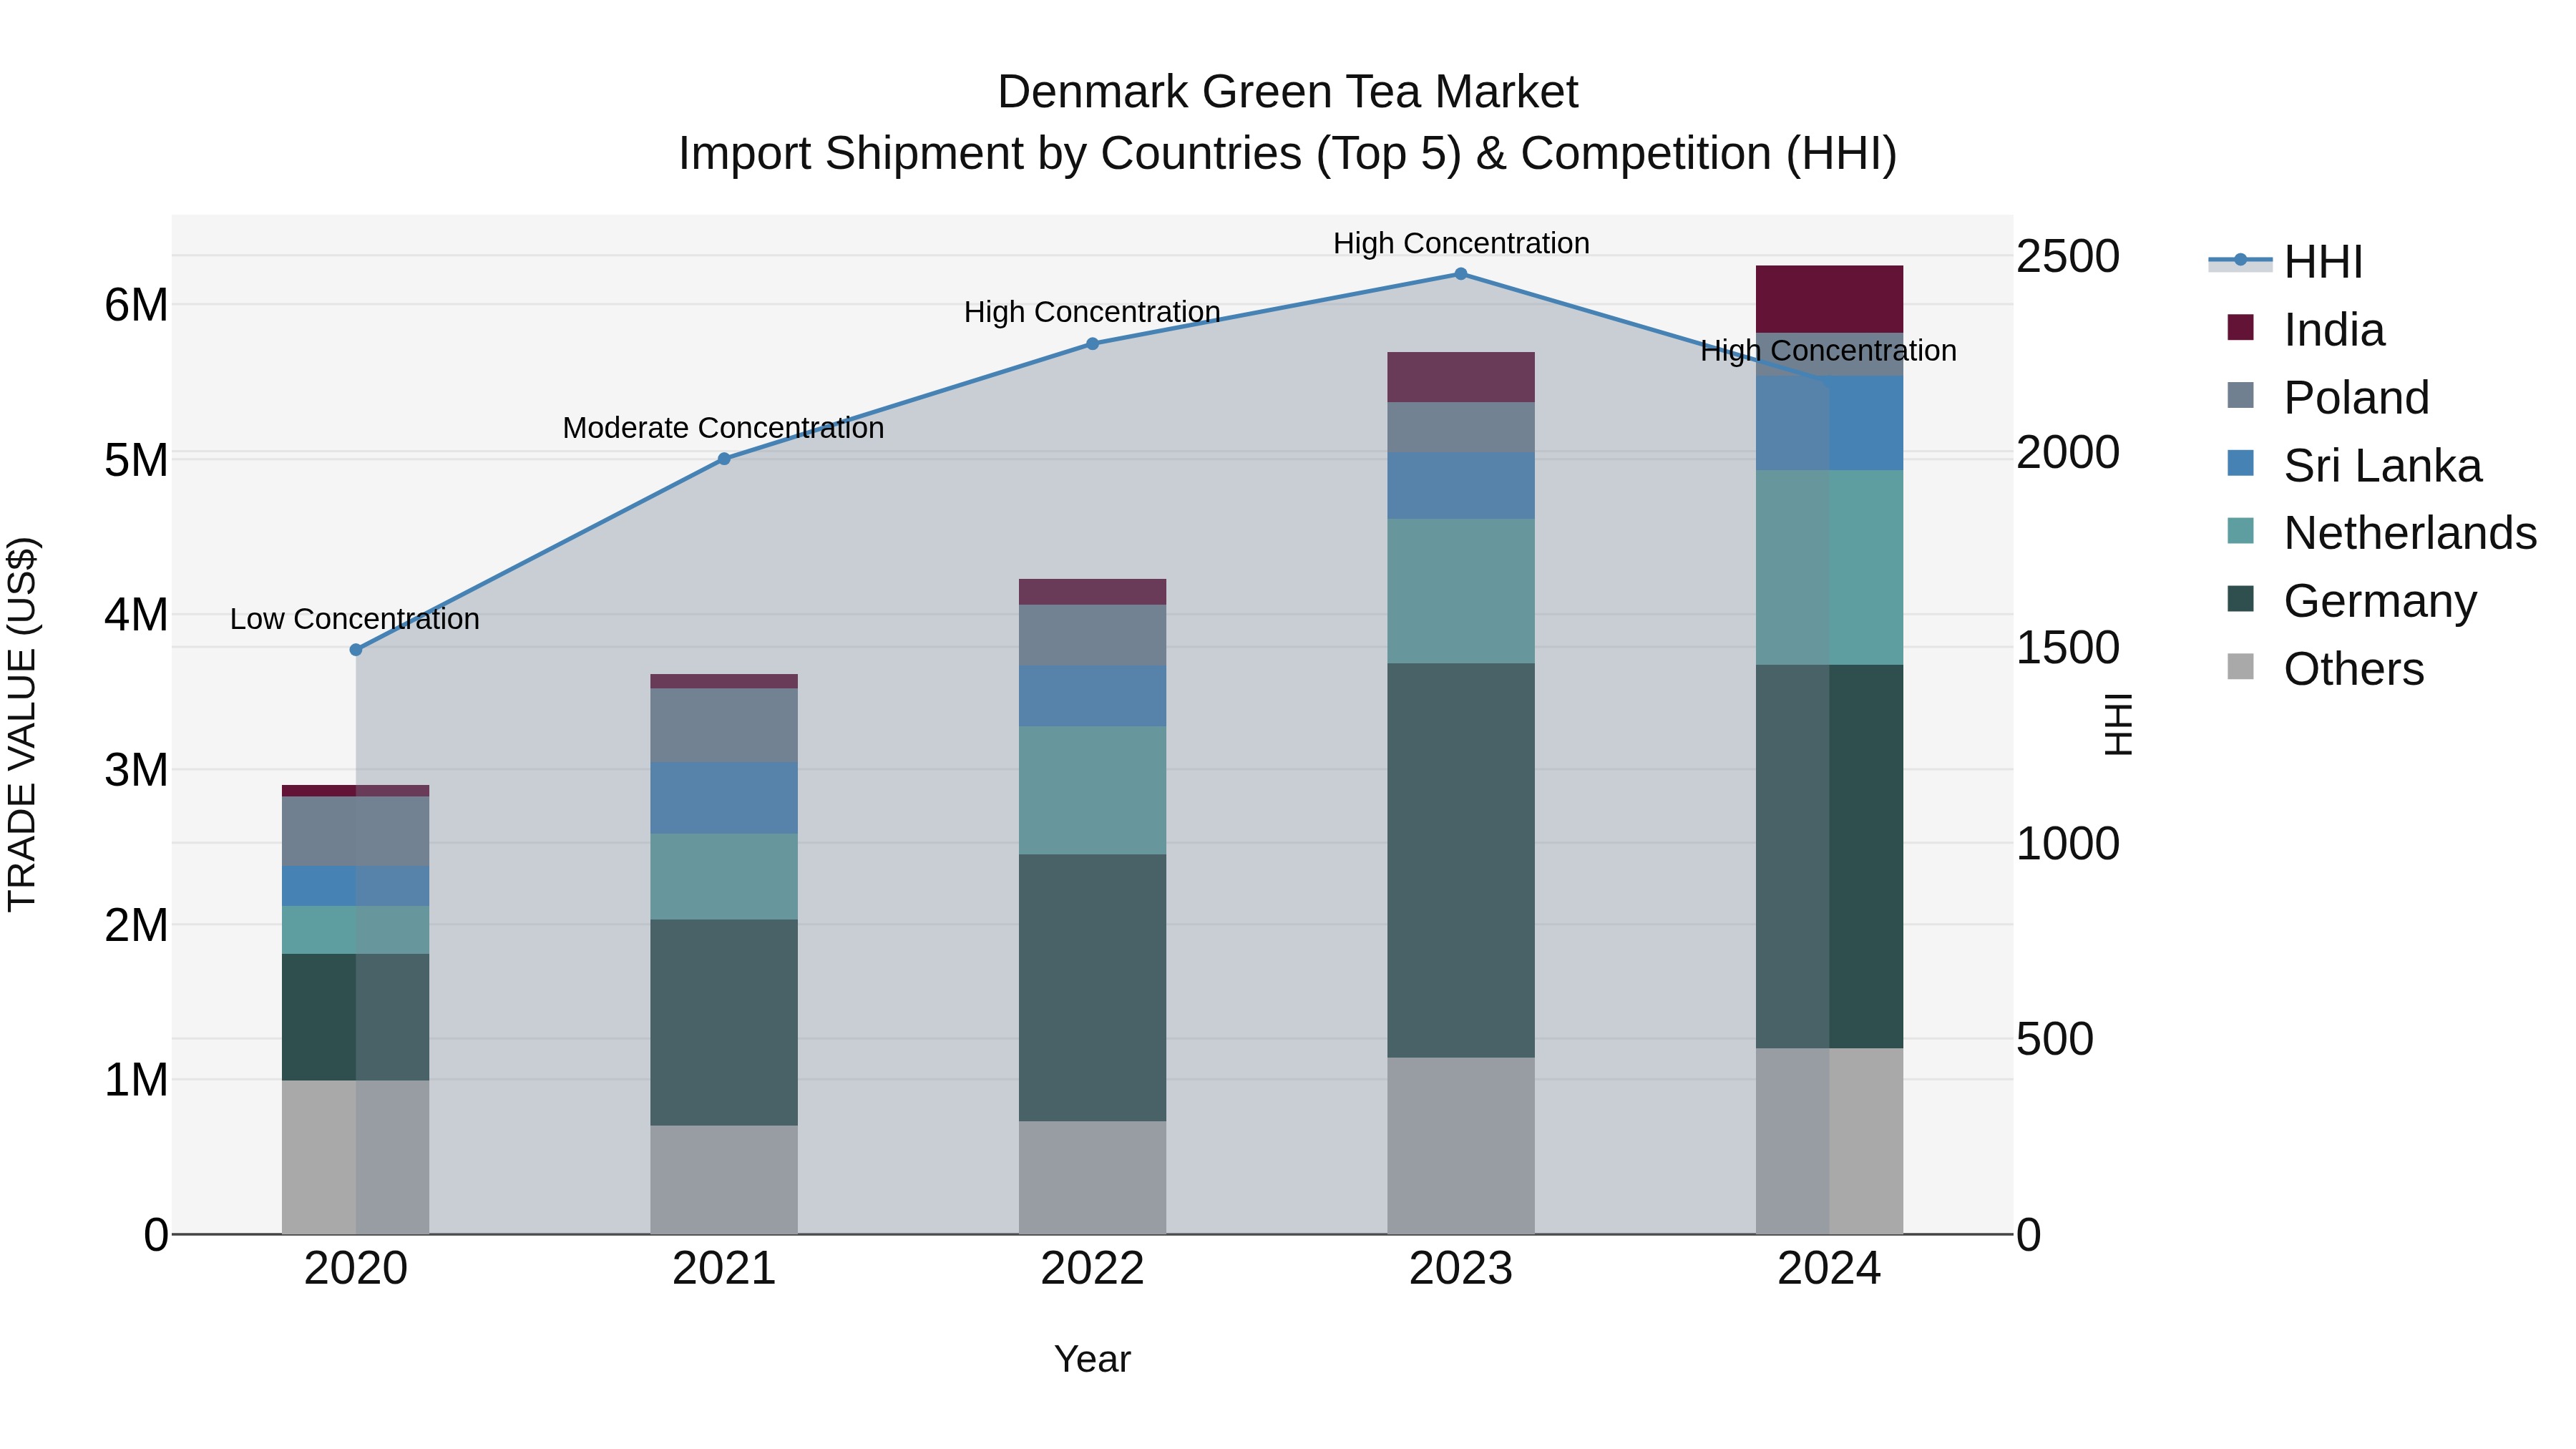Click the 2500 HHI axis tick
The image size is (2576, 1449).
click(2068, 256)
